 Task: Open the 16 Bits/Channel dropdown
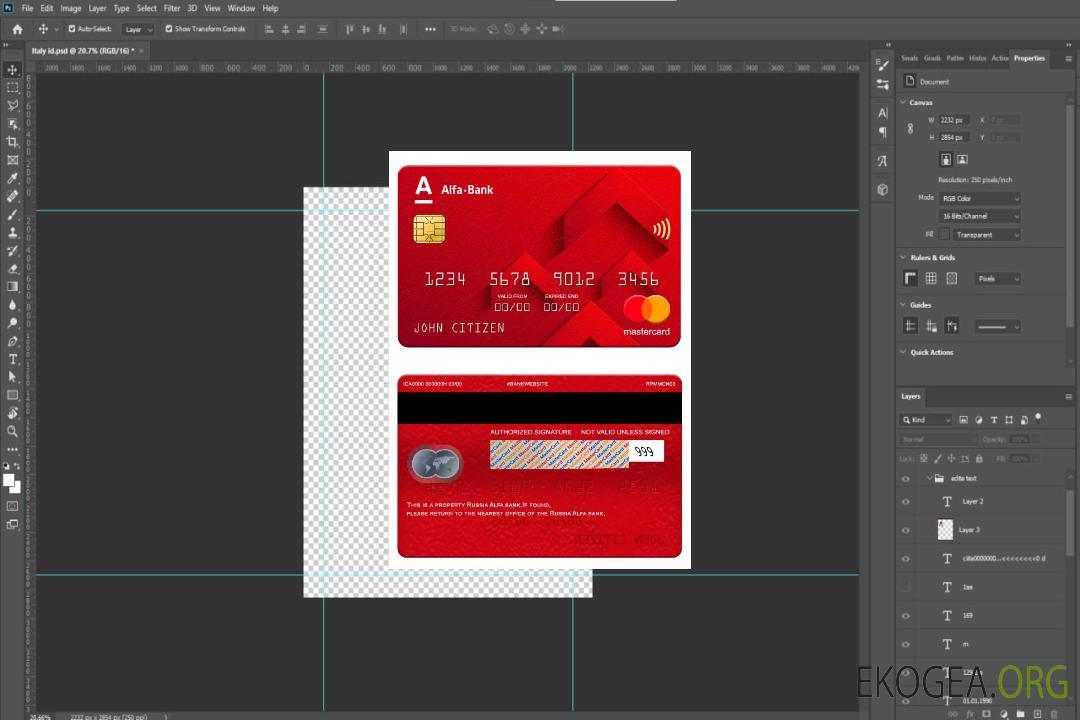tap(979, 216)
